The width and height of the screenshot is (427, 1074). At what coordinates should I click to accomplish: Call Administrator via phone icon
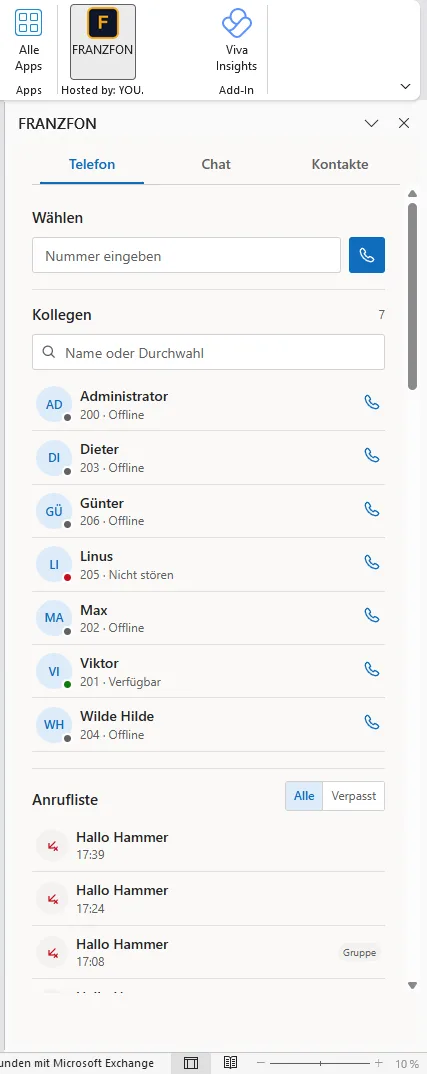coord(371,403)
